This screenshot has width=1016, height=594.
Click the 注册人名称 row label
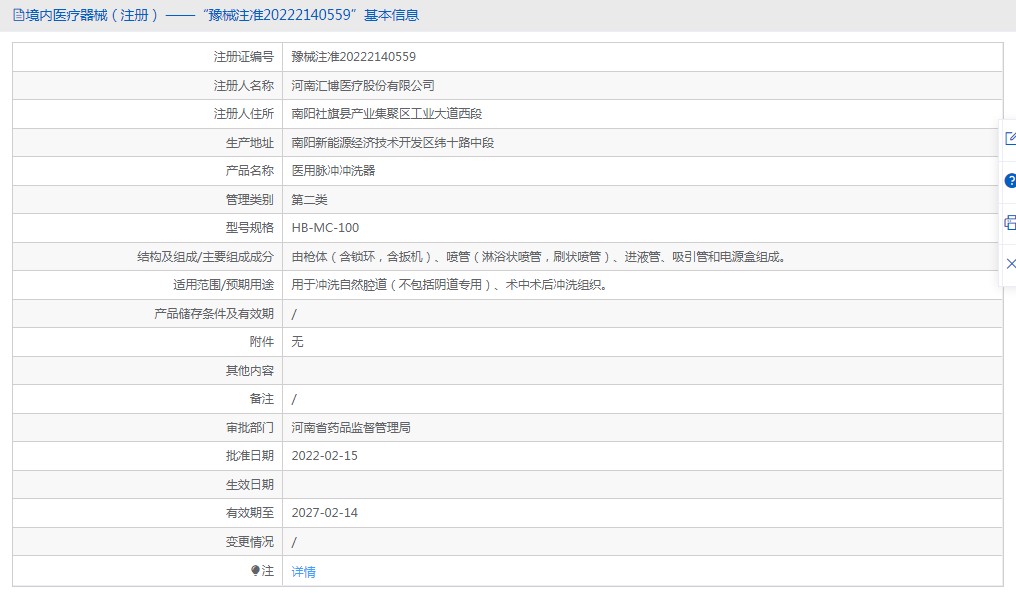point(244,86)
